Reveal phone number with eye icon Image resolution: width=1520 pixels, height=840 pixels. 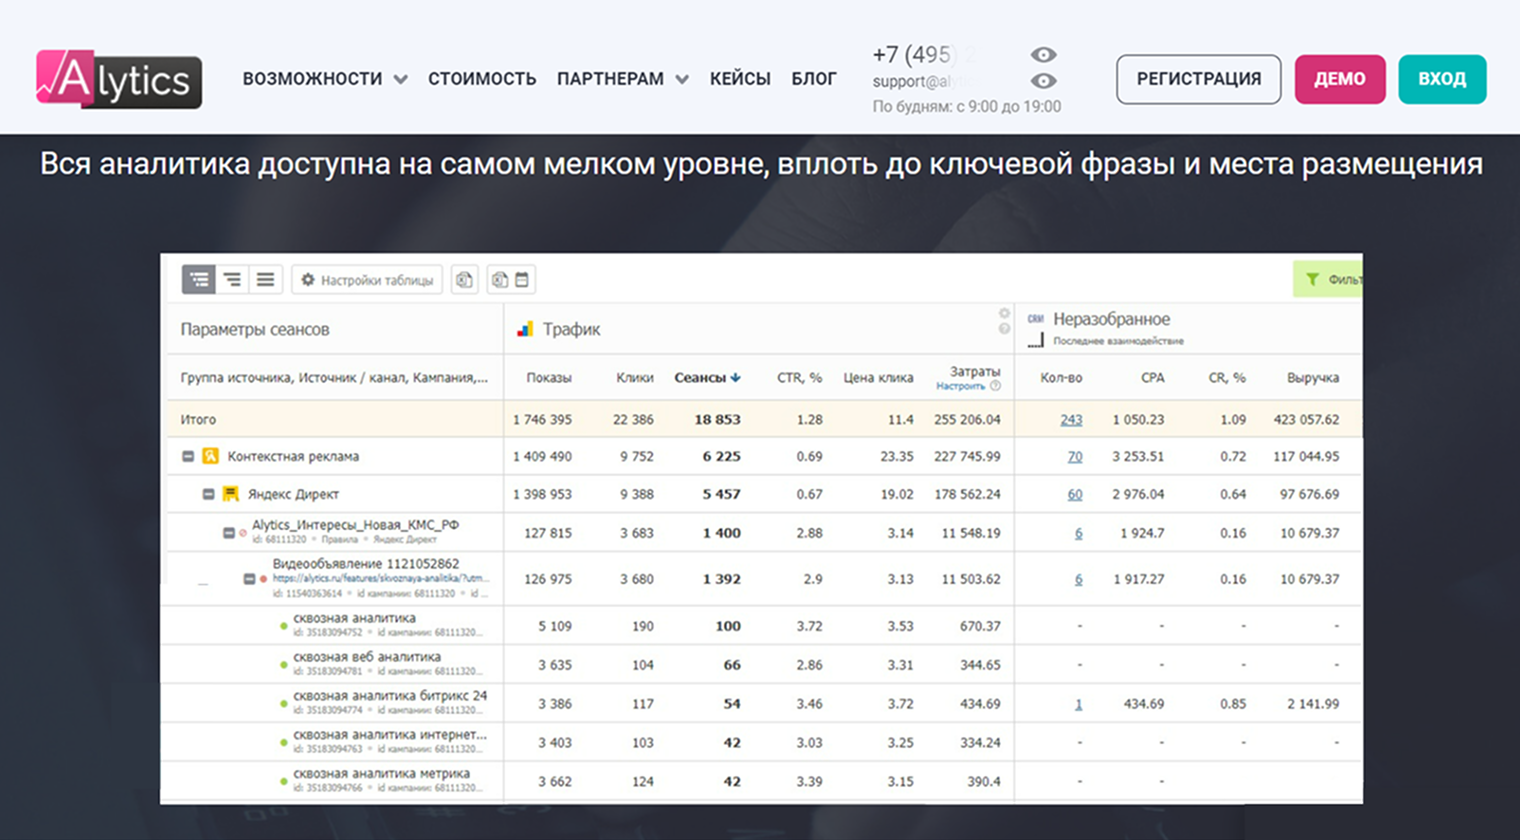1043,55
